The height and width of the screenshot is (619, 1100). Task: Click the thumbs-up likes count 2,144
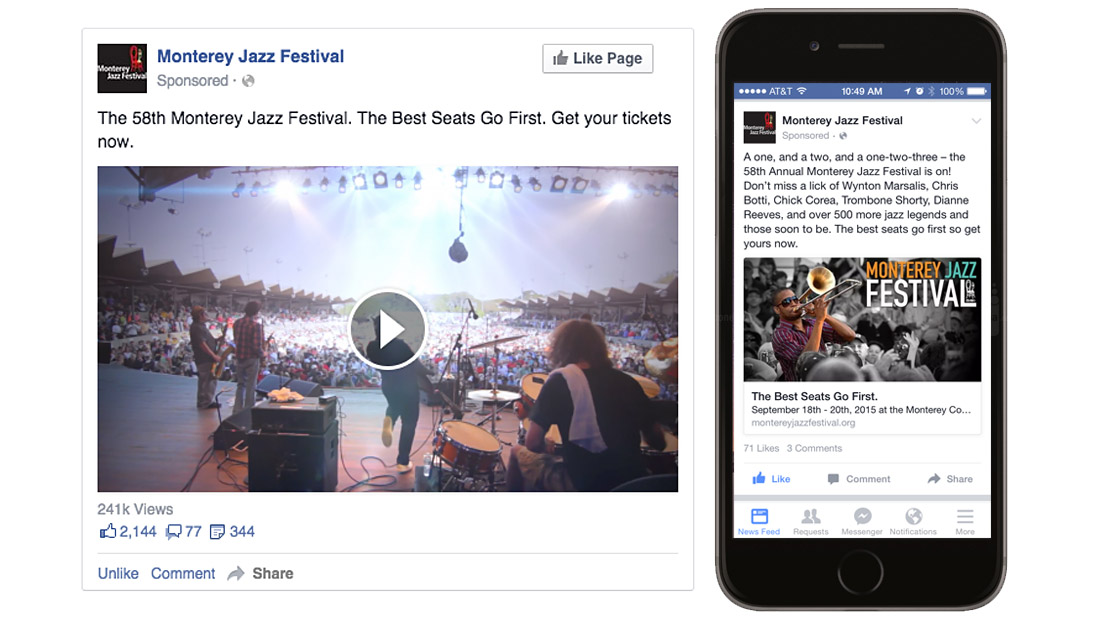128,531
